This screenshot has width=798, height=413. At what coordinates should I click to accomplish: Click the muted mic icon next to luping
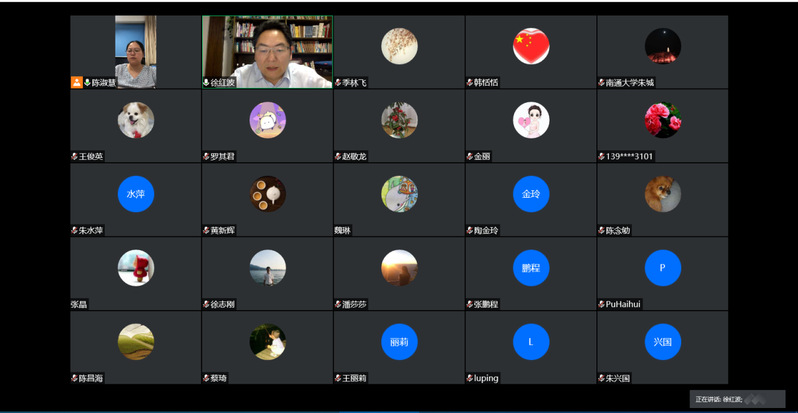tap(470, 378)
